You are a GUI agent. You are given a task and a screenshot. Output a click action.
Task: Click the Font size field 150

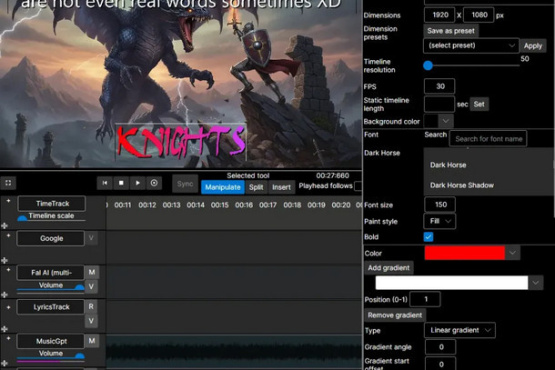pos(440,205)
